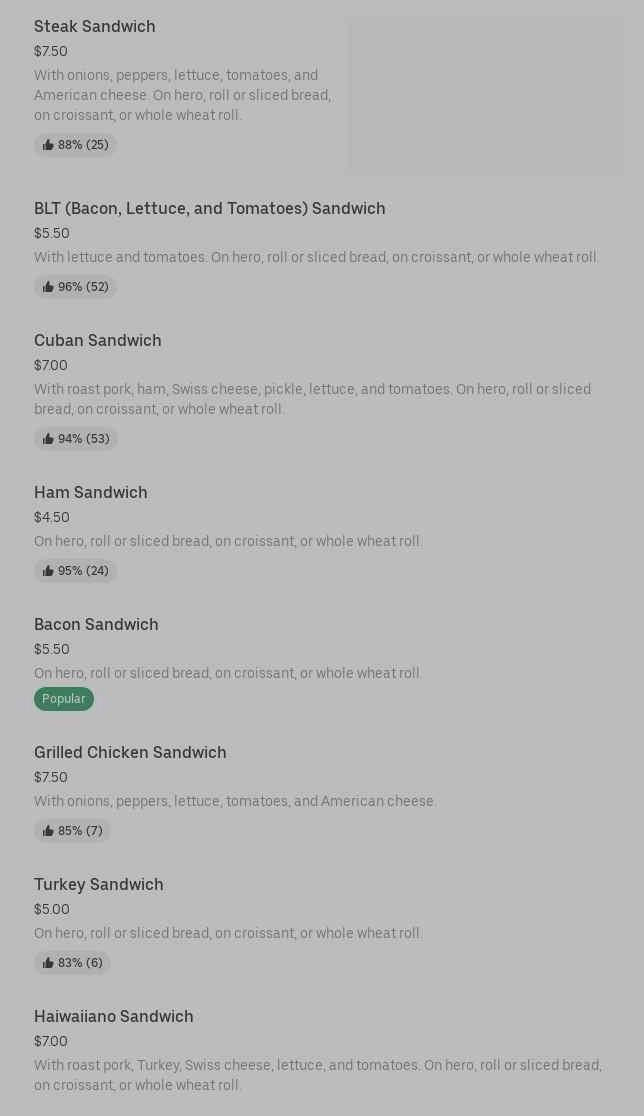Choose the Ham Sandwich item
Image resolution: width=644 pixels, height=1116 pixels.
[x=91, y=493]
